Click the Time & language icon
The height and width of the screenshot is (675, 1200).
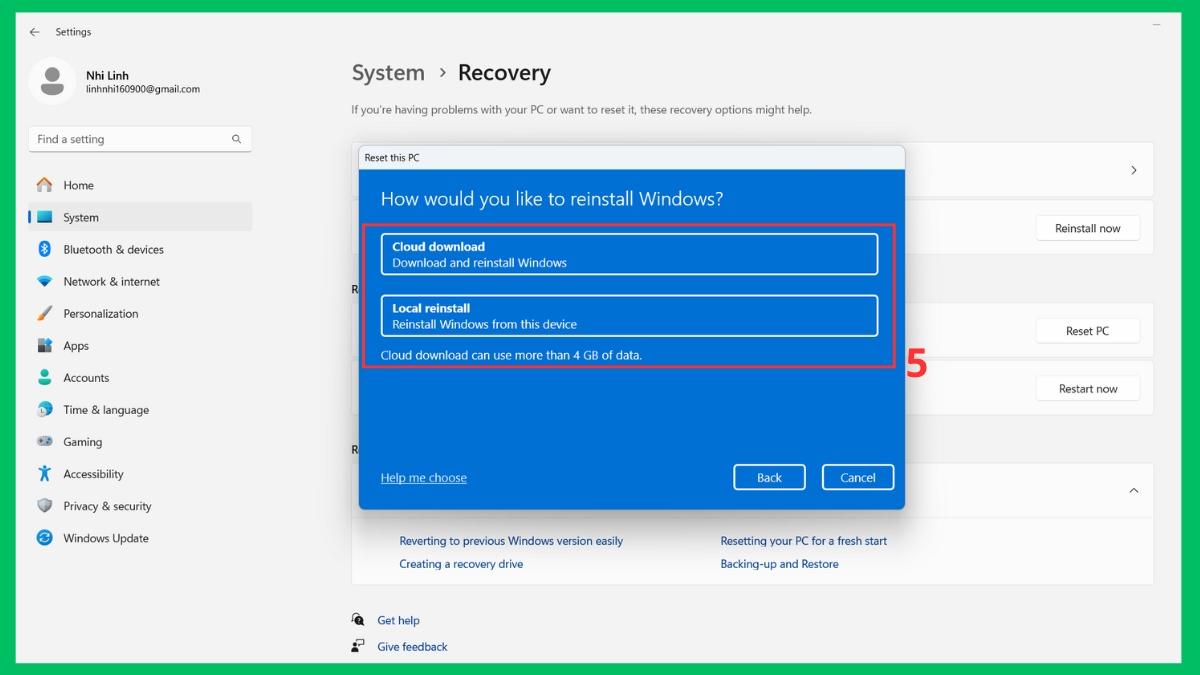pyautogui.click(x=45, y=409)
